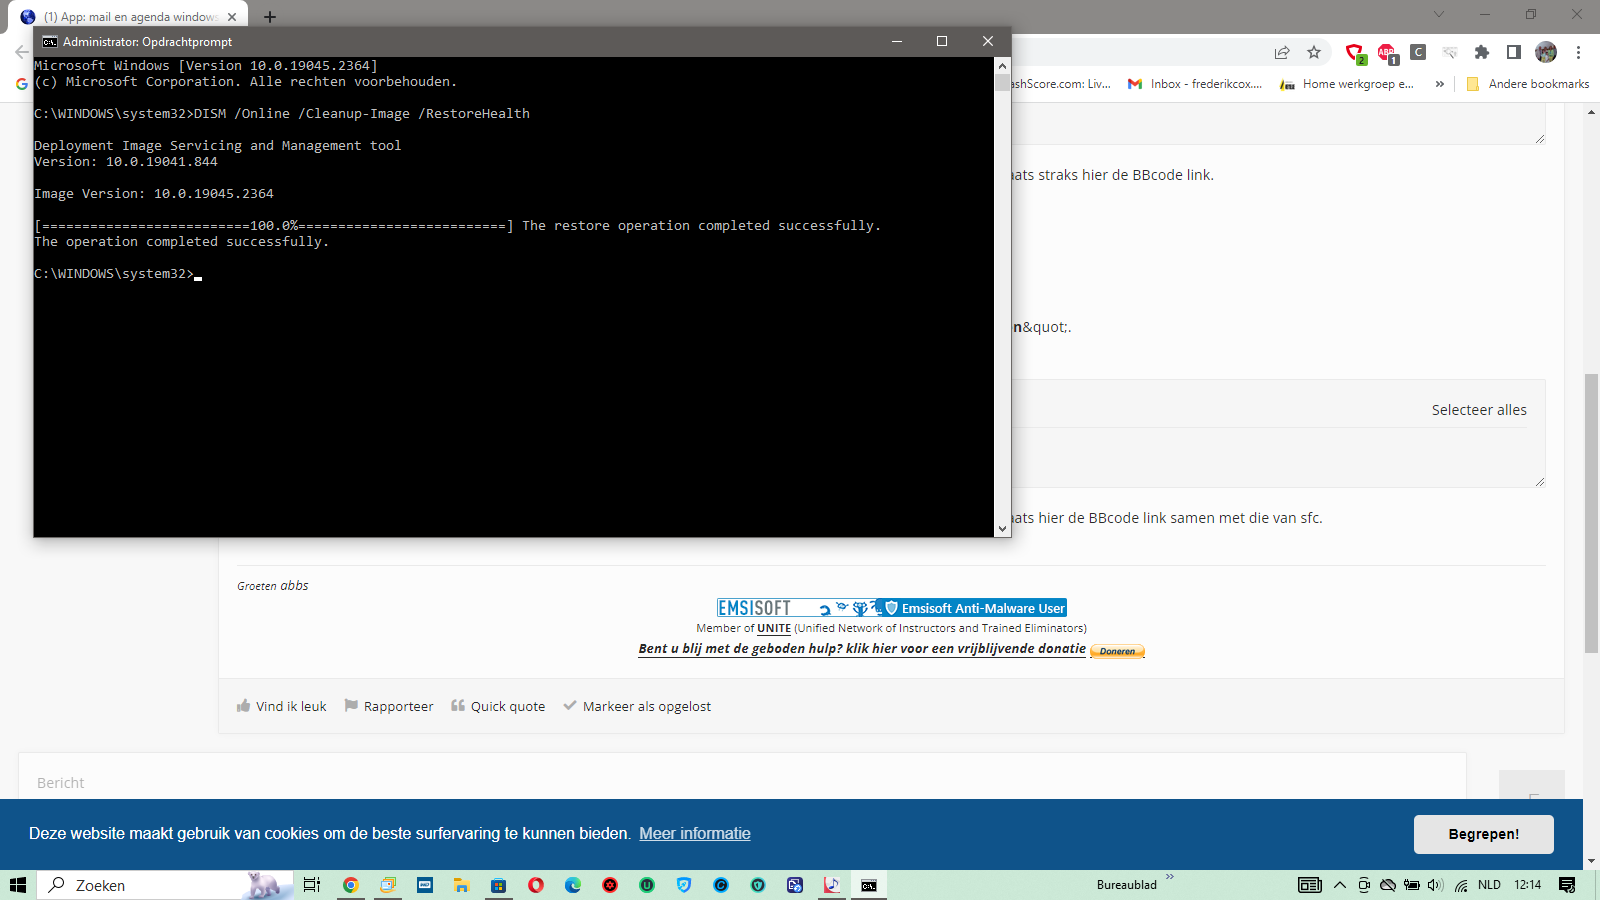Open the Windows notification center icon
This screenshot has width=1600, height=900.
point(1567,885)
